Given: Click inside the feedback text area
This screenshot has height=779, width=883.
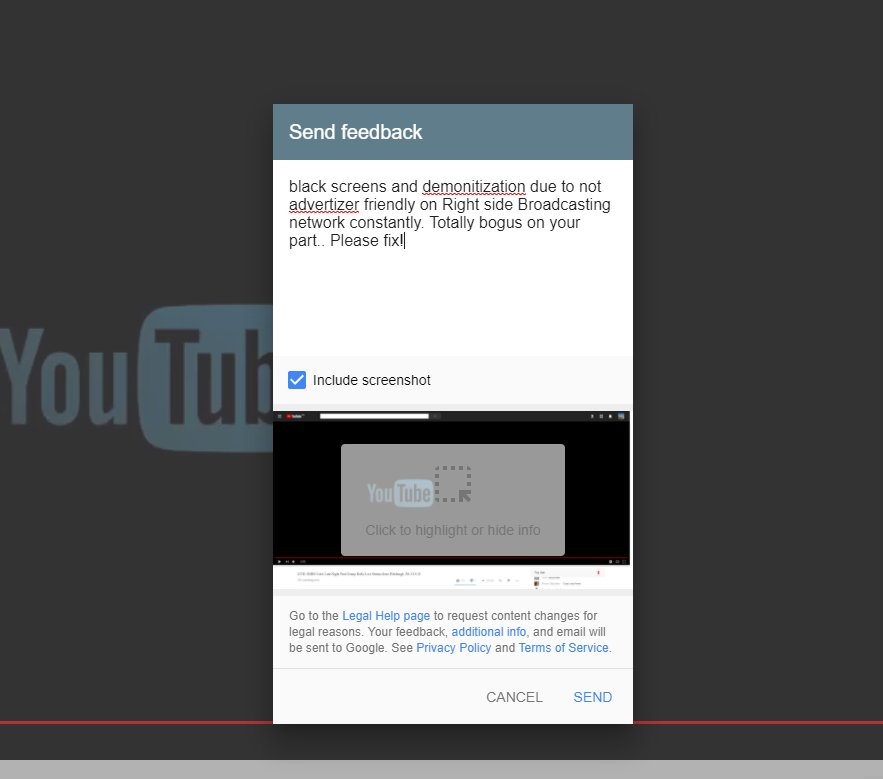Looking at the screenshot, I should (452, 258).
